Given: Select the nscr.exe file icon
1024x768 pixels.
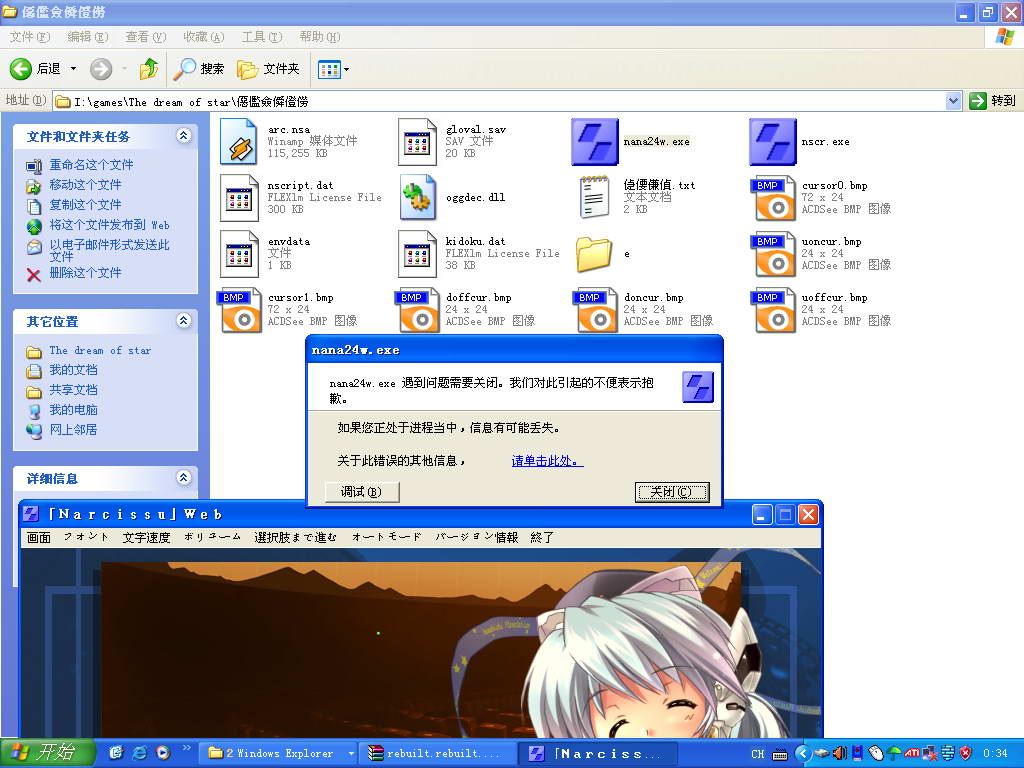Looking at the screenshot, I should pyautogui.click(x=773, y=142).
